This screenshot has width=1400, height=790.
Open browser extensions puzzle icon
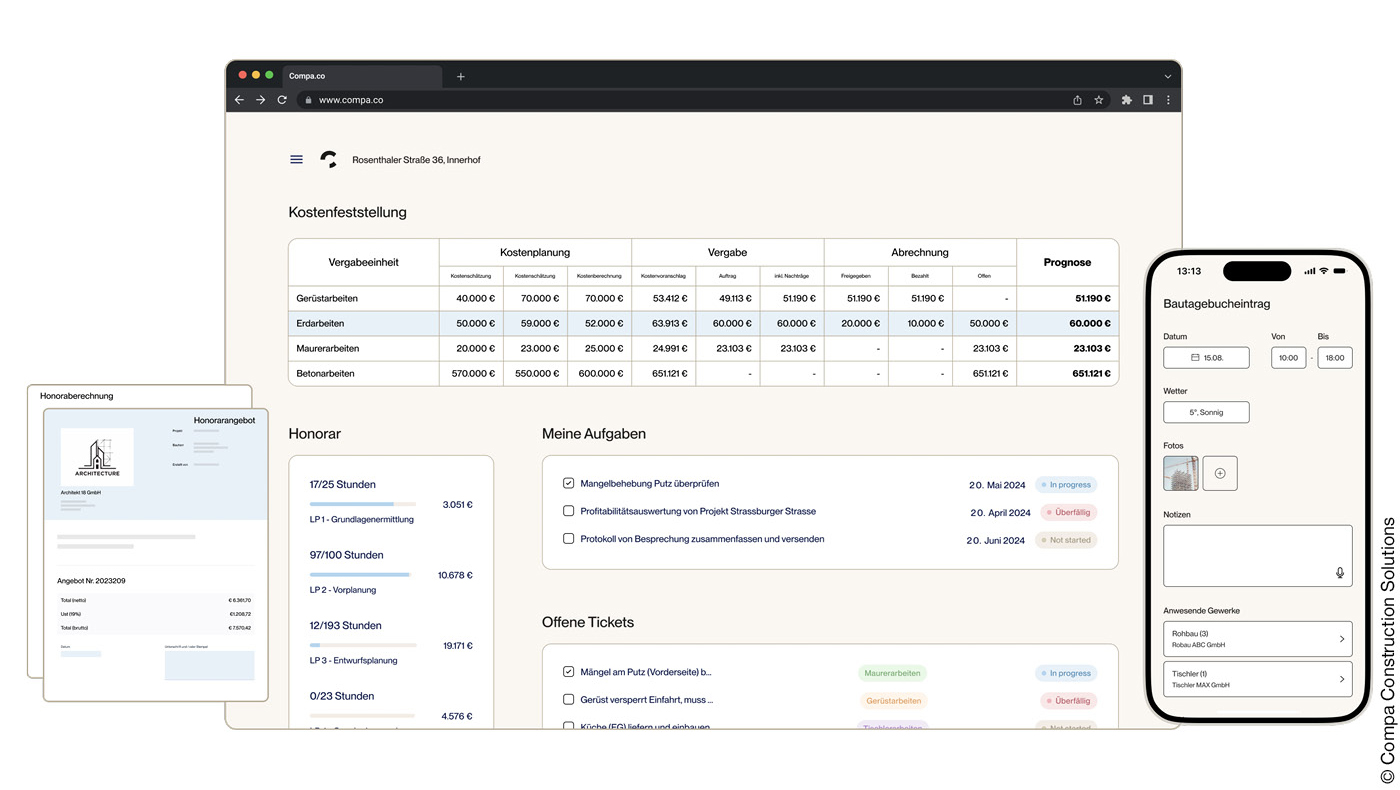point(1126,100)
